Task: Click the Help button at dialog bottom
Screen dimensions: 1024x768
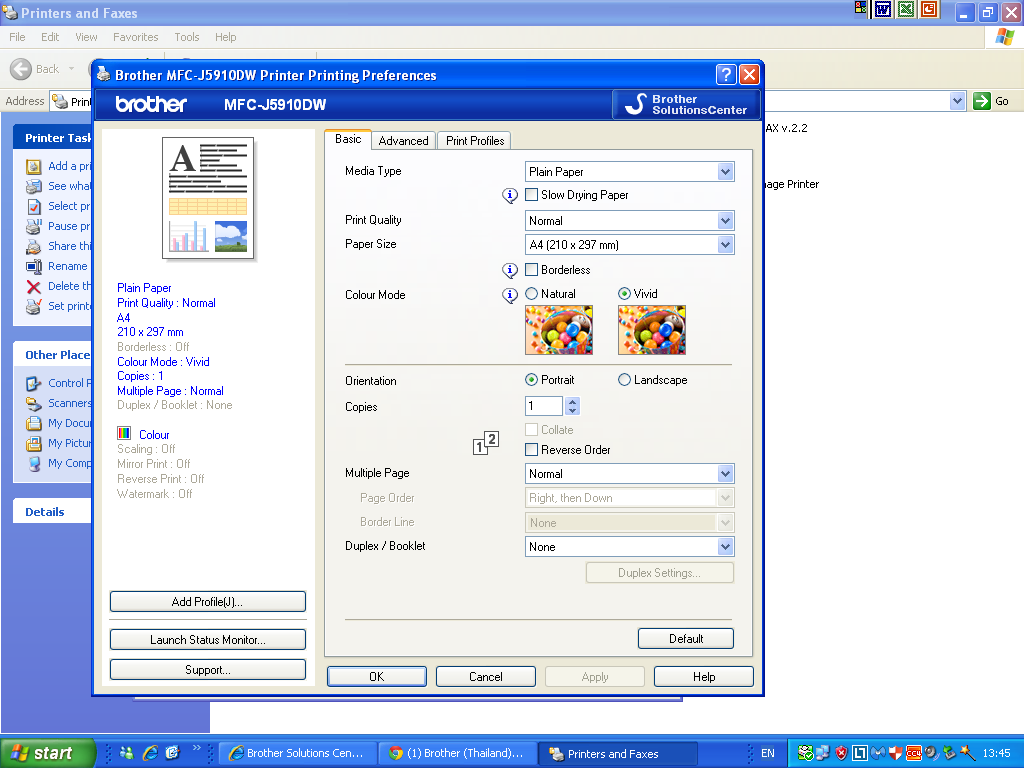Action: coord(704,677)
